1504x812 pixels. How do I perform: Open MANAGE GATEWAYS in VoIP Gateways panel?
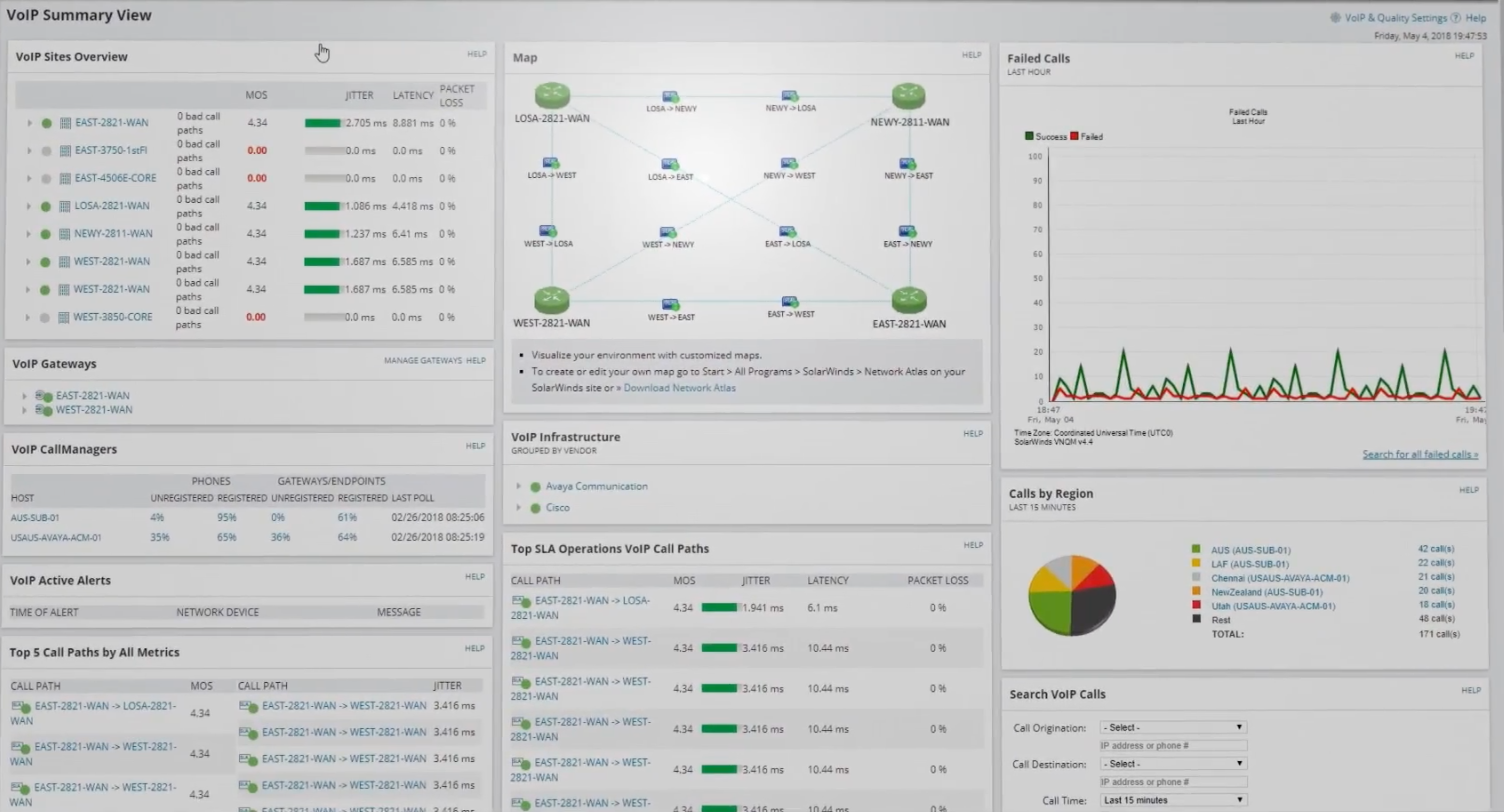coord(422,360)
